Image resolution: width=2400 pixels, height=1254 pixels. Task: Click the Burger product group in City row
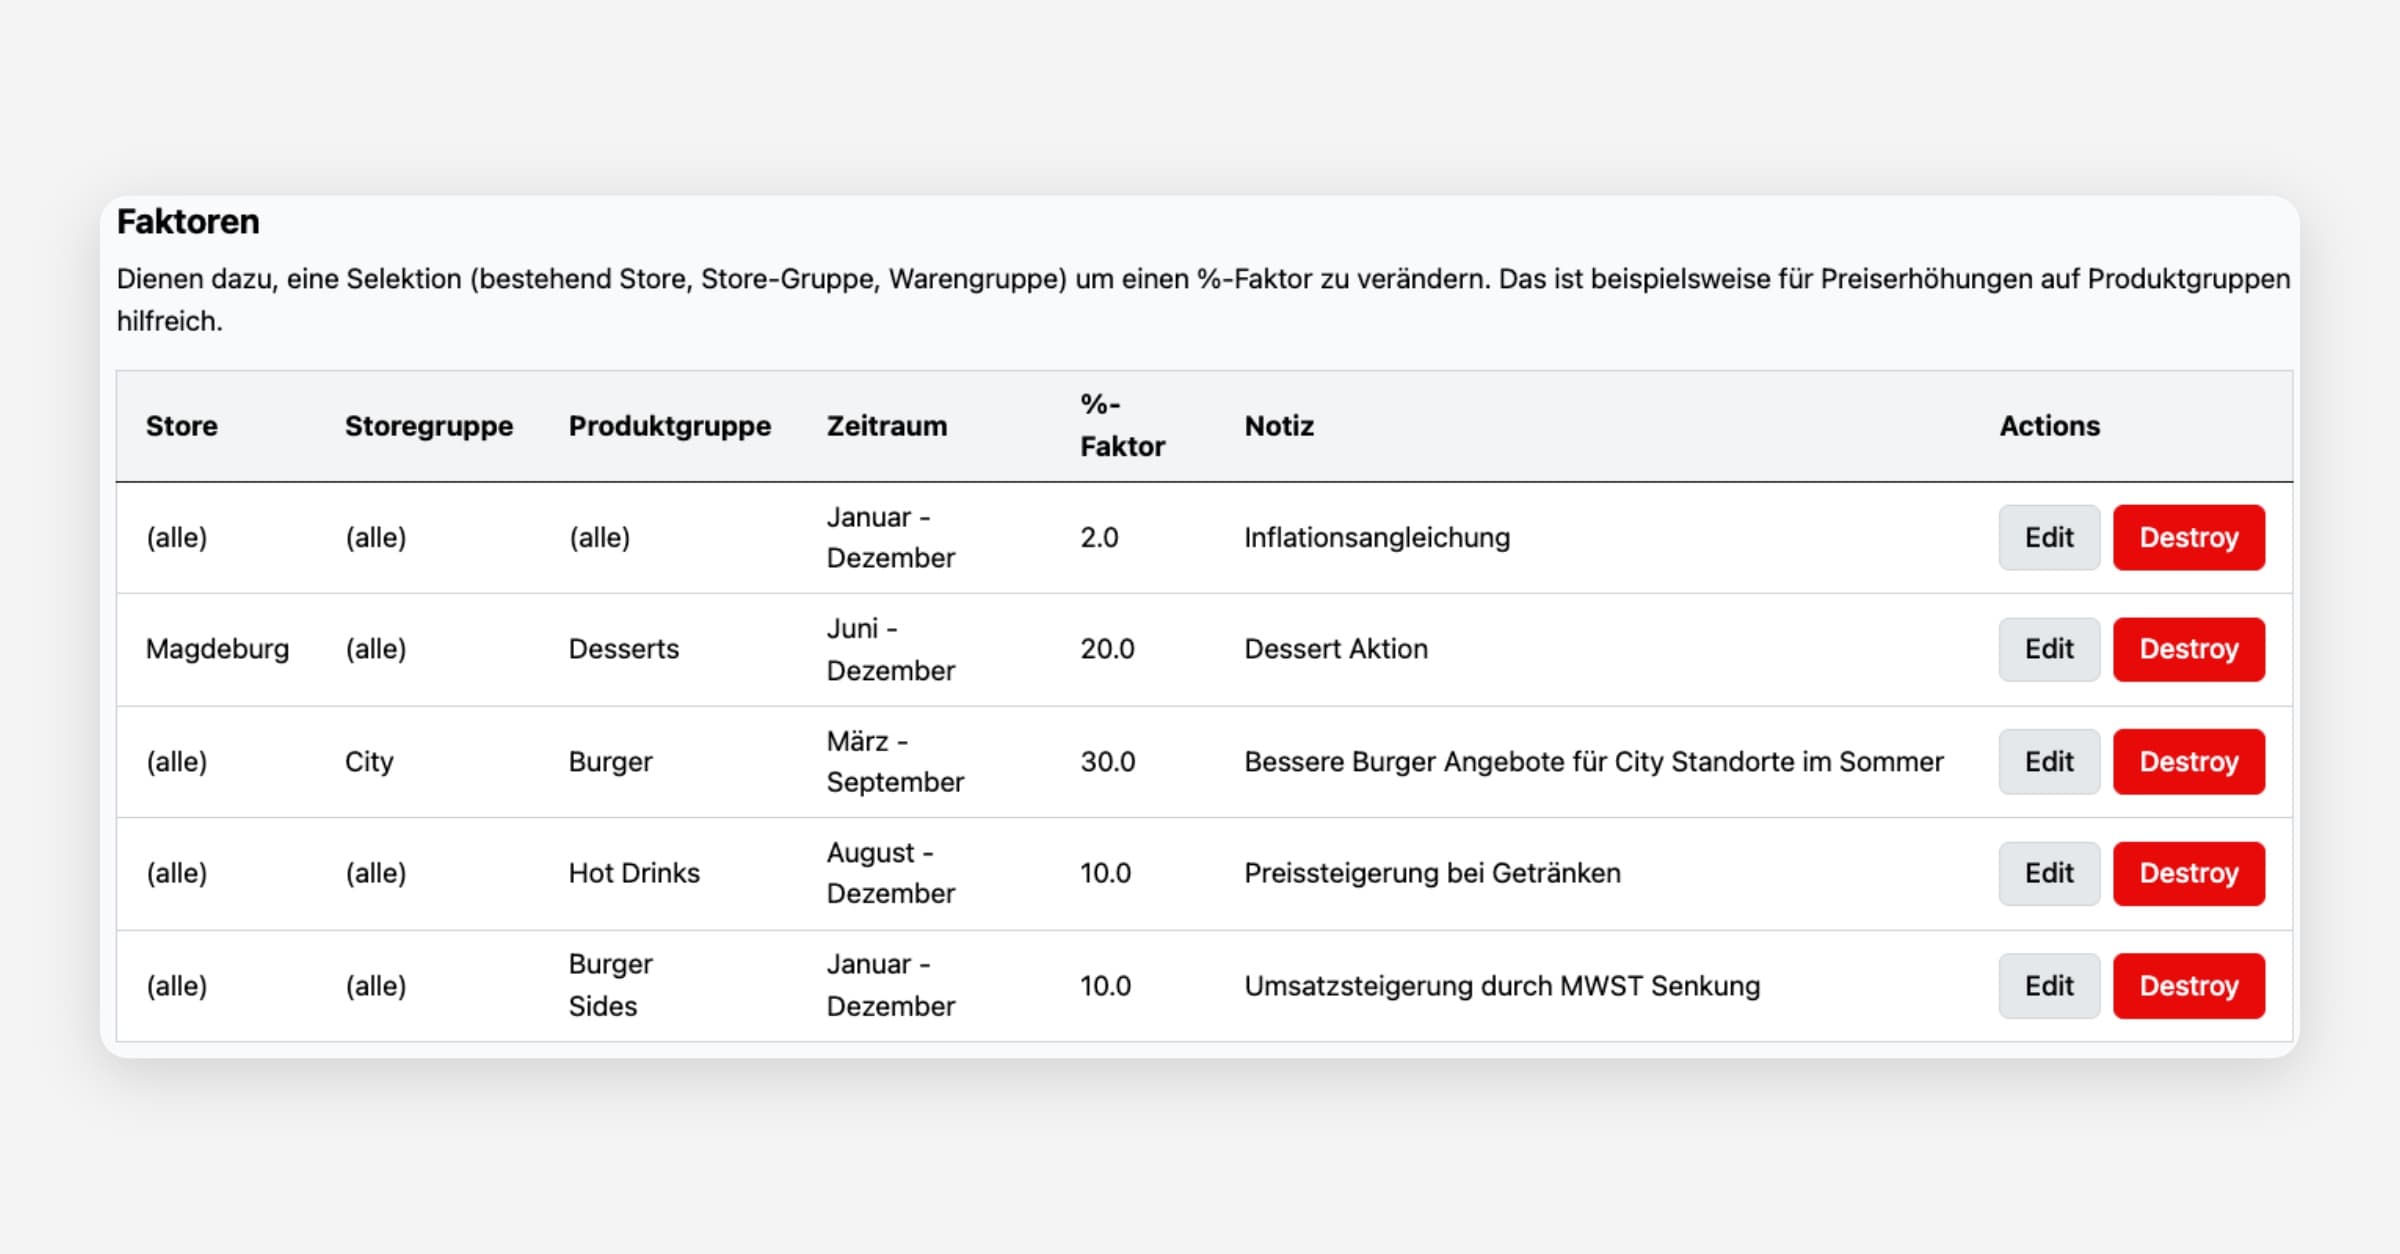(610, 762)
